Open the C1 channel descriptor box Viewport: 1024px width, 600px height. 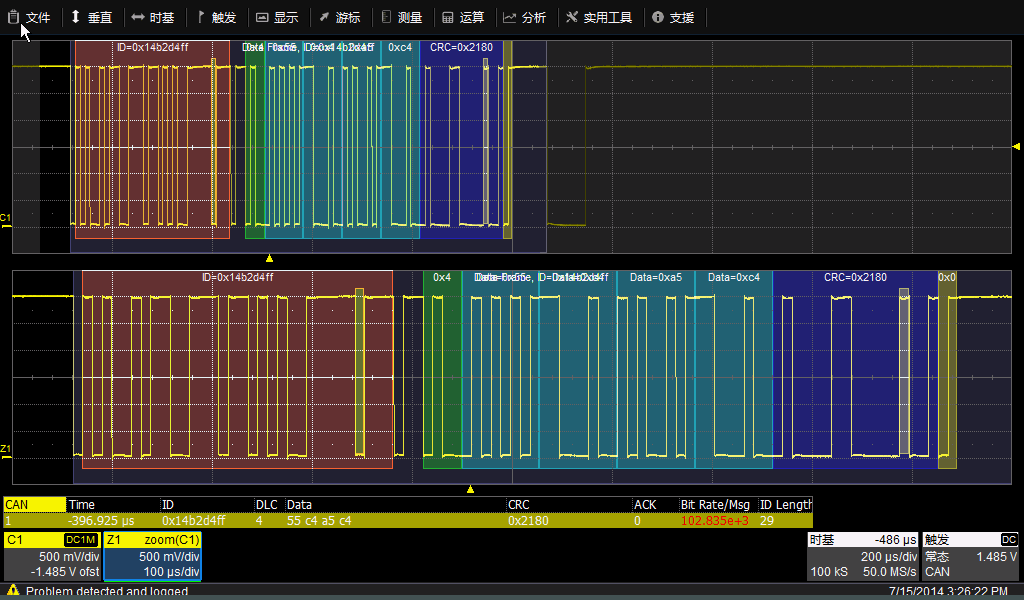(52, 556)
